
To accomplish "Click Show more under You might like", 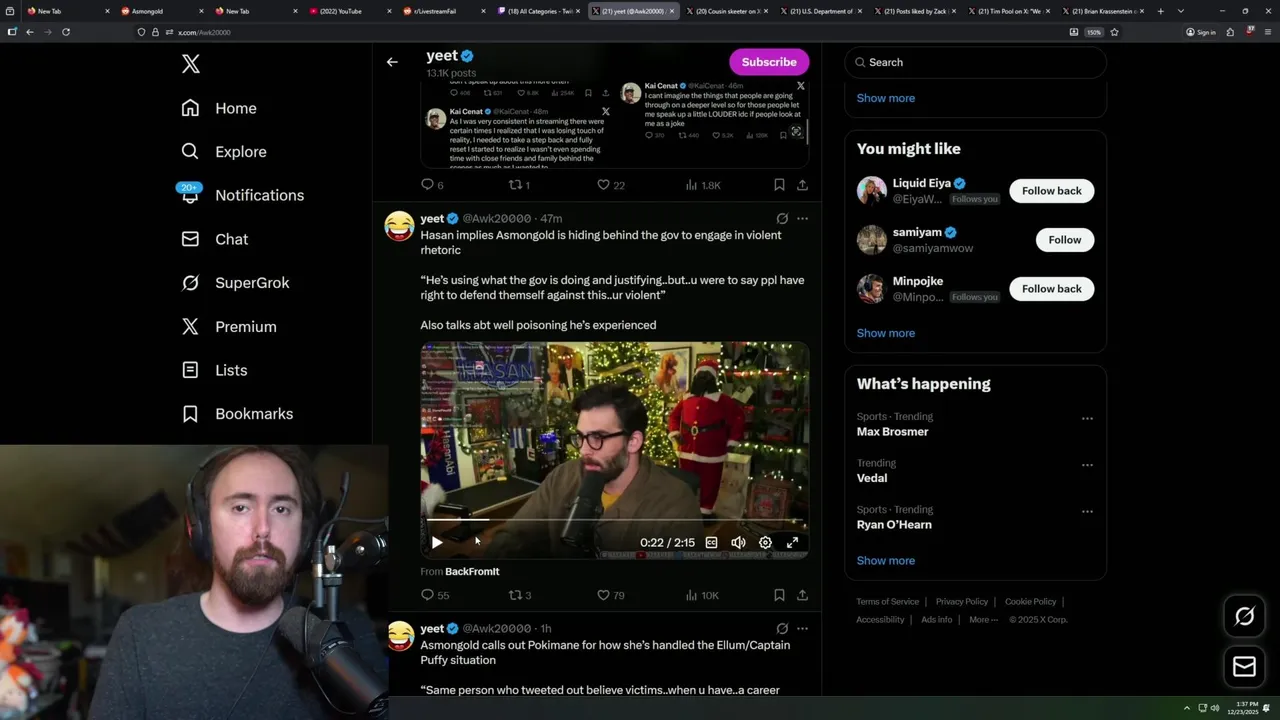I will (x=885, y=333).
